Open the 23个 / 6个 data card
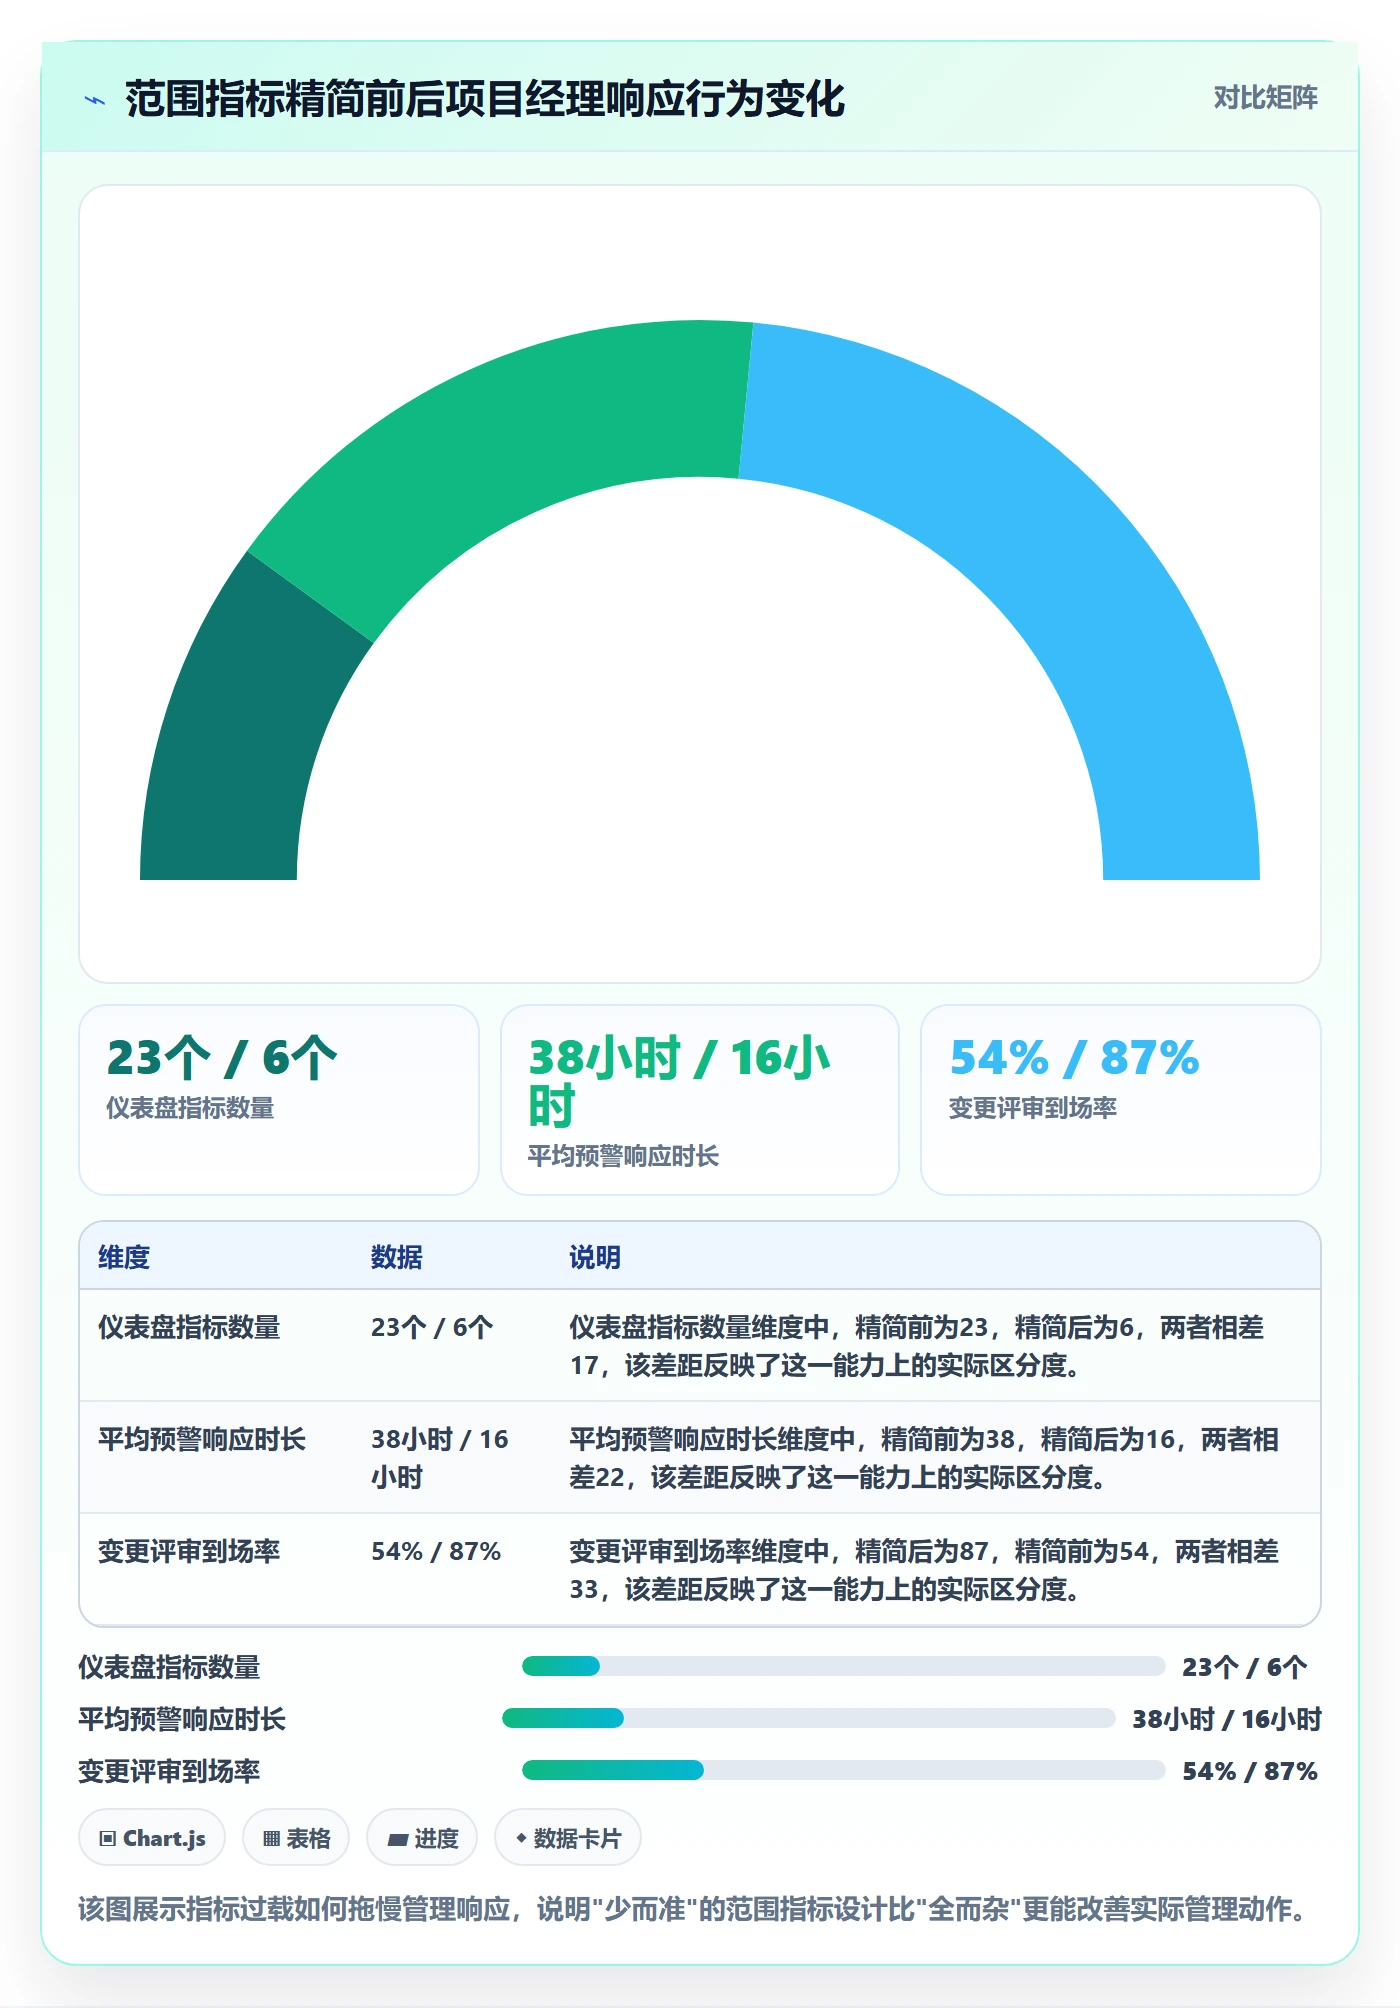Image resolution: width=1400 pixels, height=2008 pixels. [279, 1100]
